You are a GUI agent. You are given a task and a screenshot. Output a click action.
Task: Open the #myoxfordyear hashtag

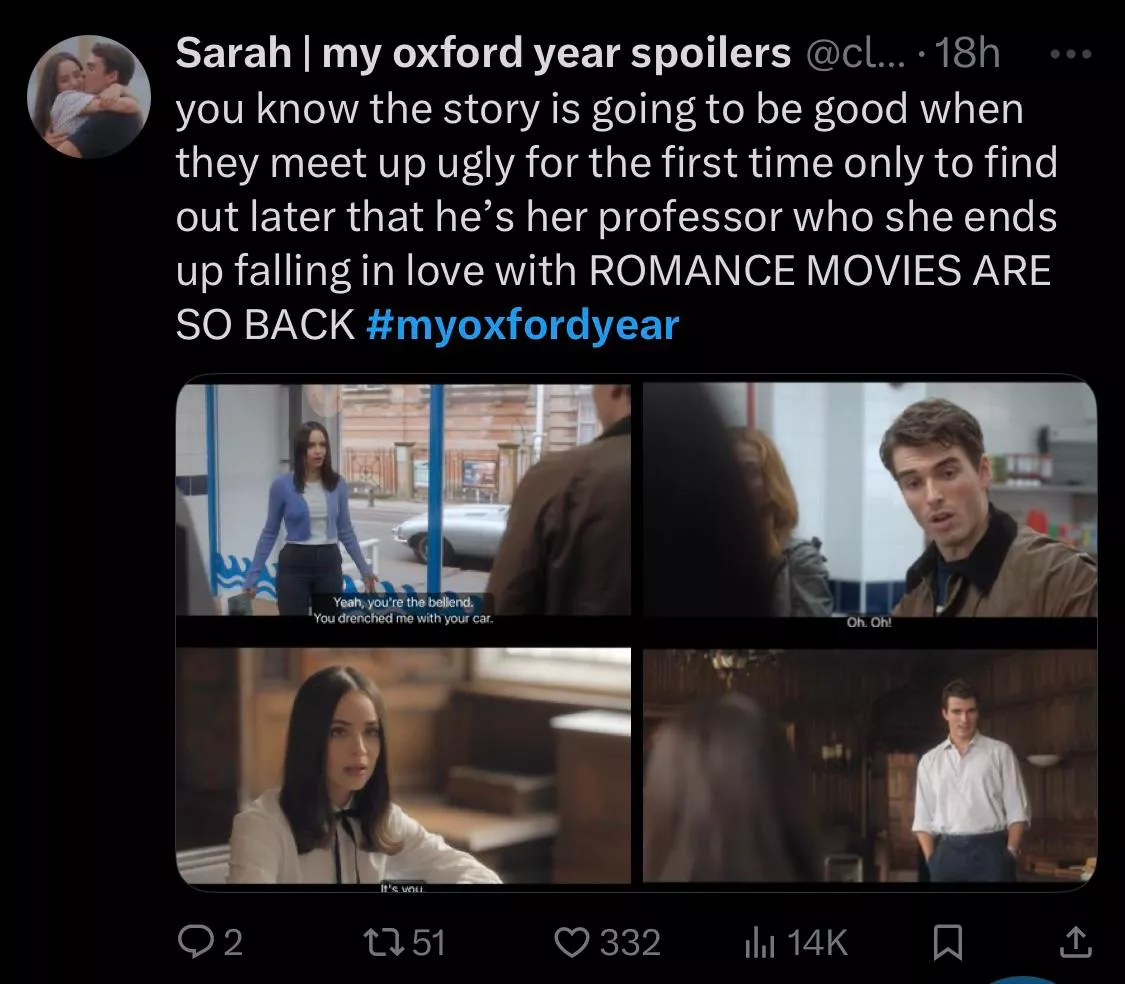(x=523, y=324)
